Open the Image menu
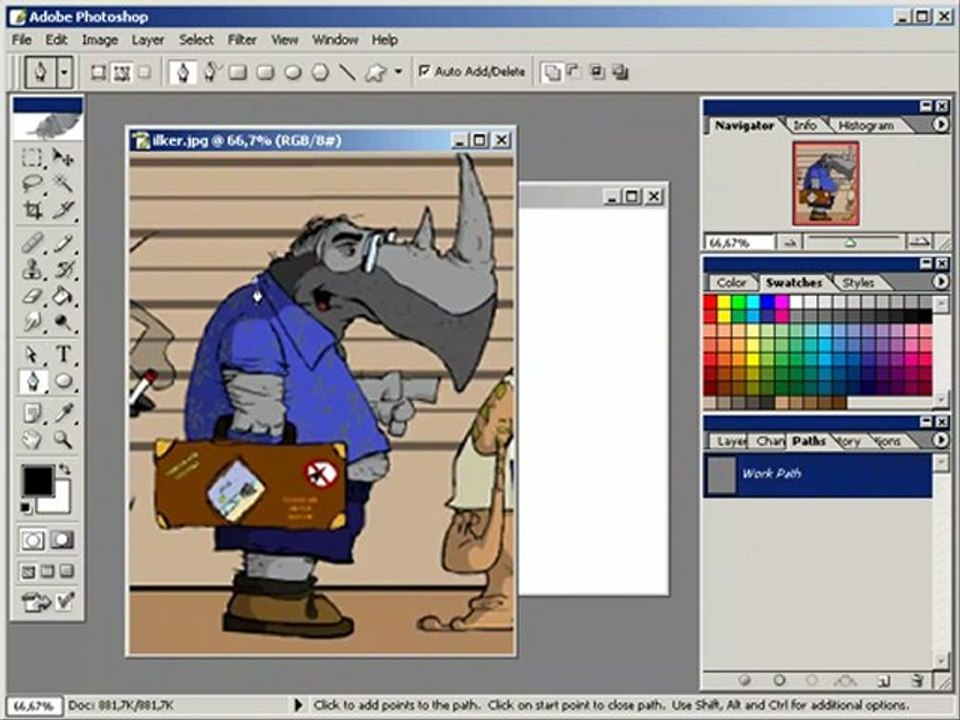 [x=100, y=40]
